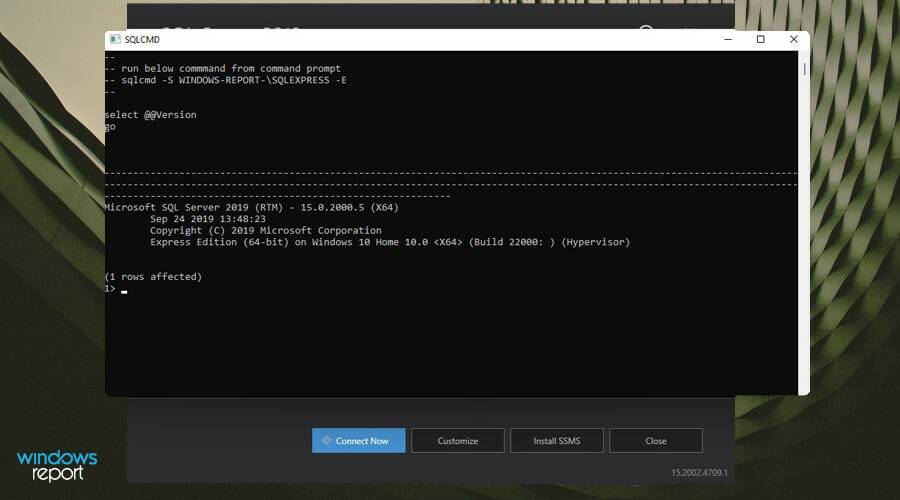Click the Install SSMS button

click(556, 441)
